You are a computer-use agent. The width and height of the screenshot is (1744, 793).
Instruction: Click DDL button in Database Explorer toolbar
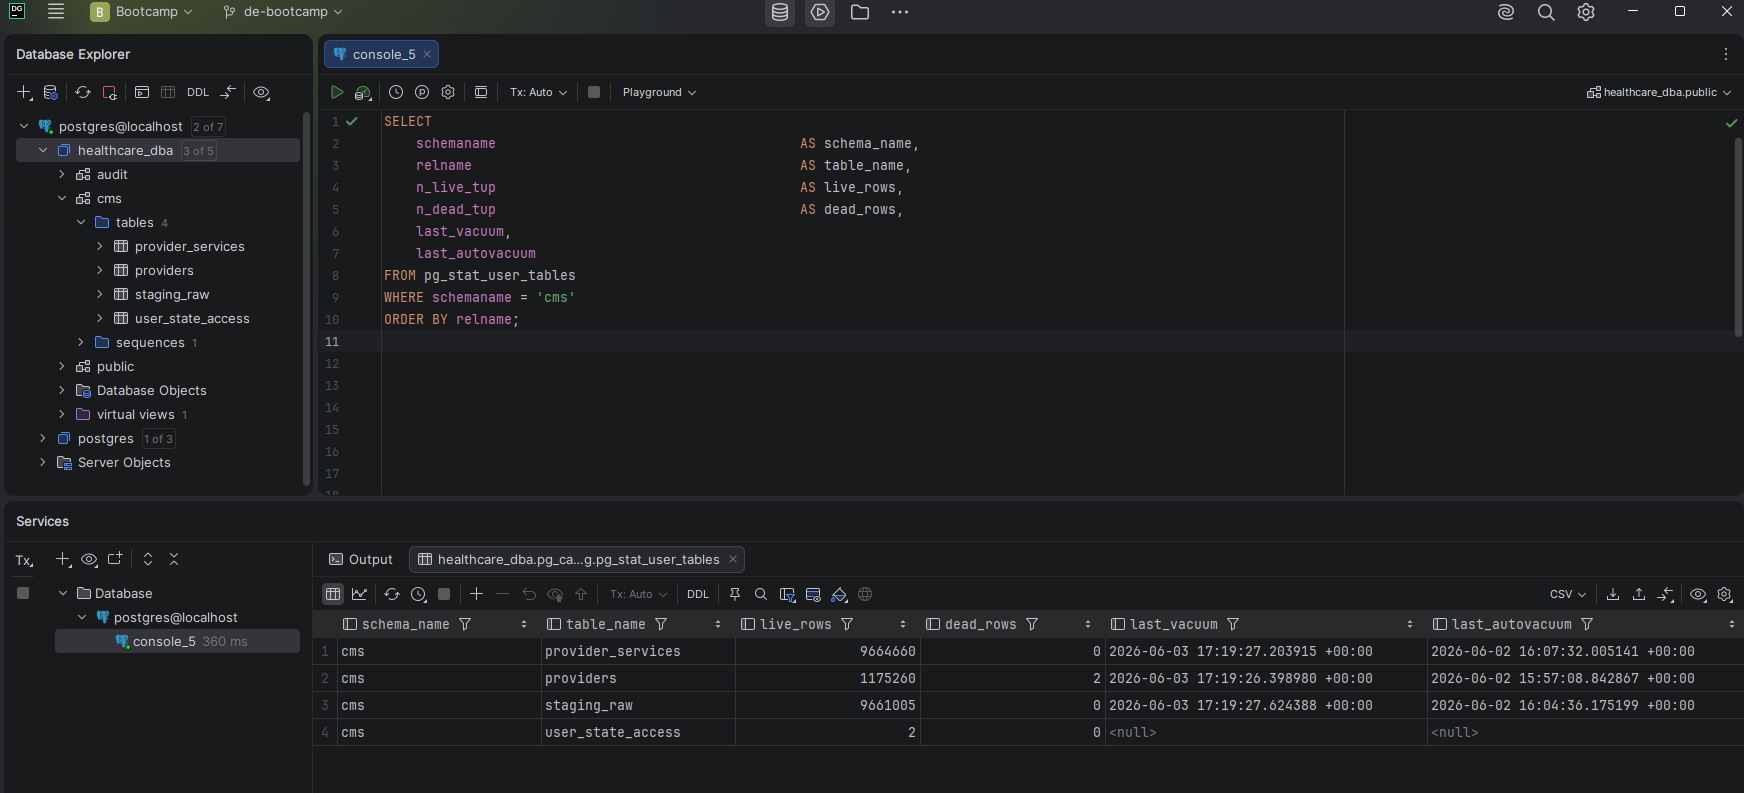point(198,92)
